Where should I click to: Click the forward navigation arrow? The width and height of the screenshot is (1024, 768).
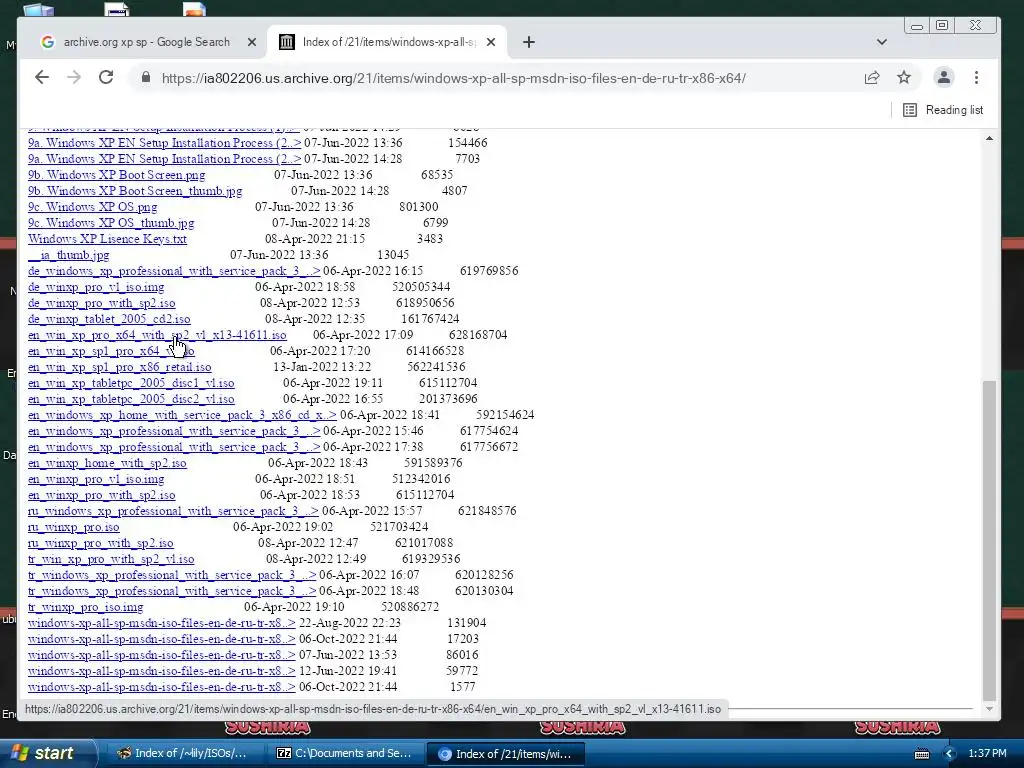[x=74, y=78]
